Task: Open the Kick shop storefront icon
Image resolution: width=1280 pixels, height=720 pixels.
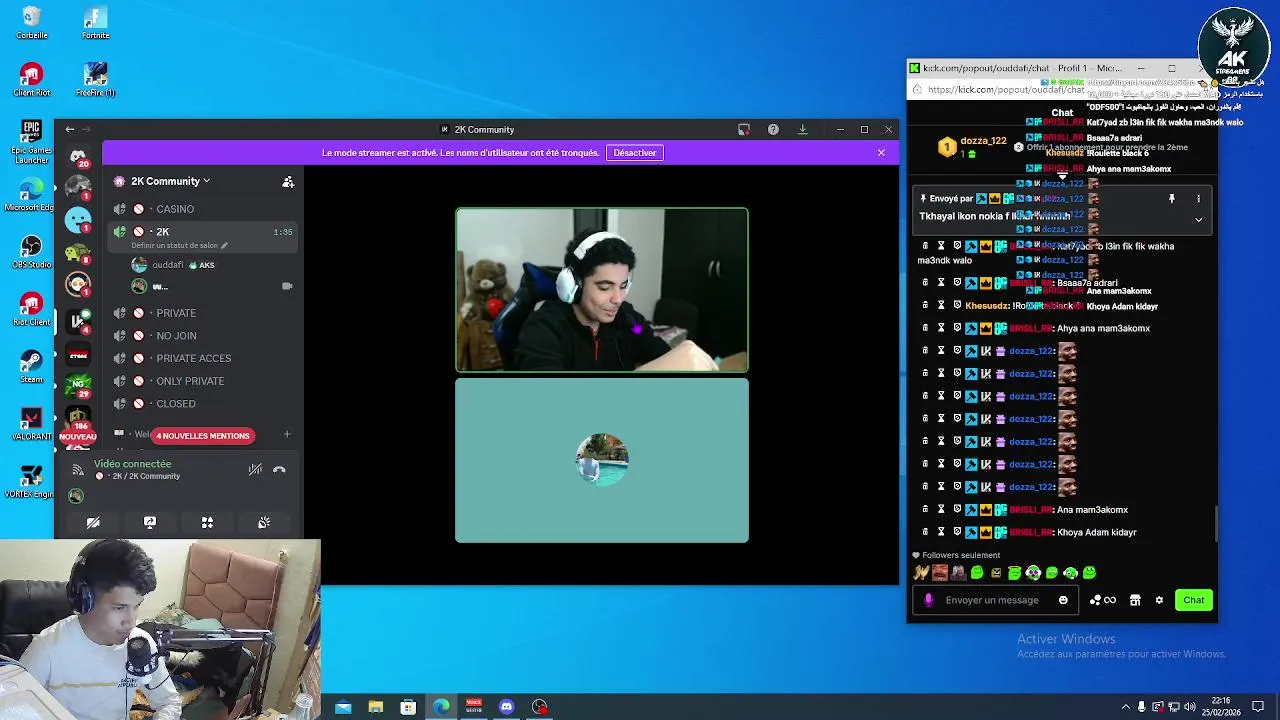Action: [1135, 600]
